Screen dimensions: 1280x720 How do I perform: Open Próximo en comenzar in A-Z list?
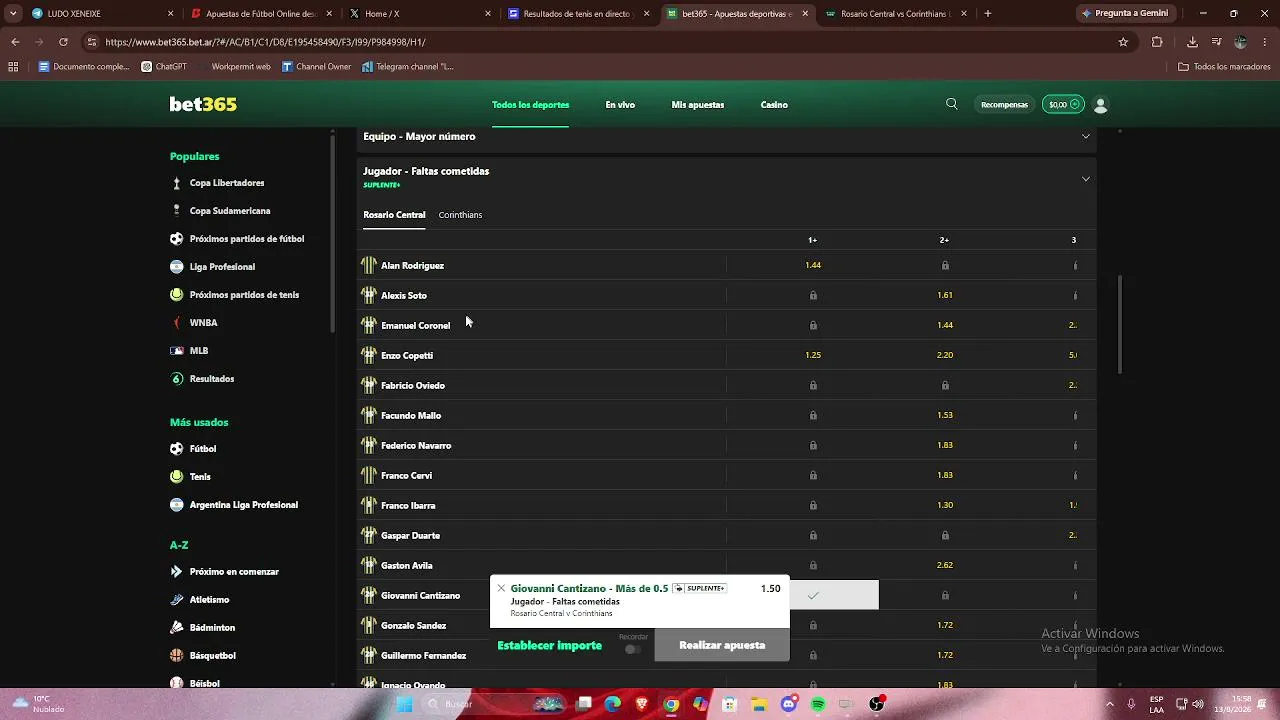(x=234, y=572)
